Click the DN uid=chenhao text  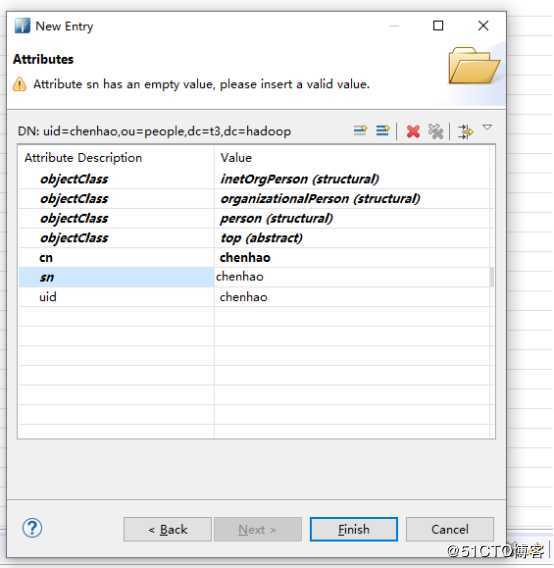click(x=154, y=131)
